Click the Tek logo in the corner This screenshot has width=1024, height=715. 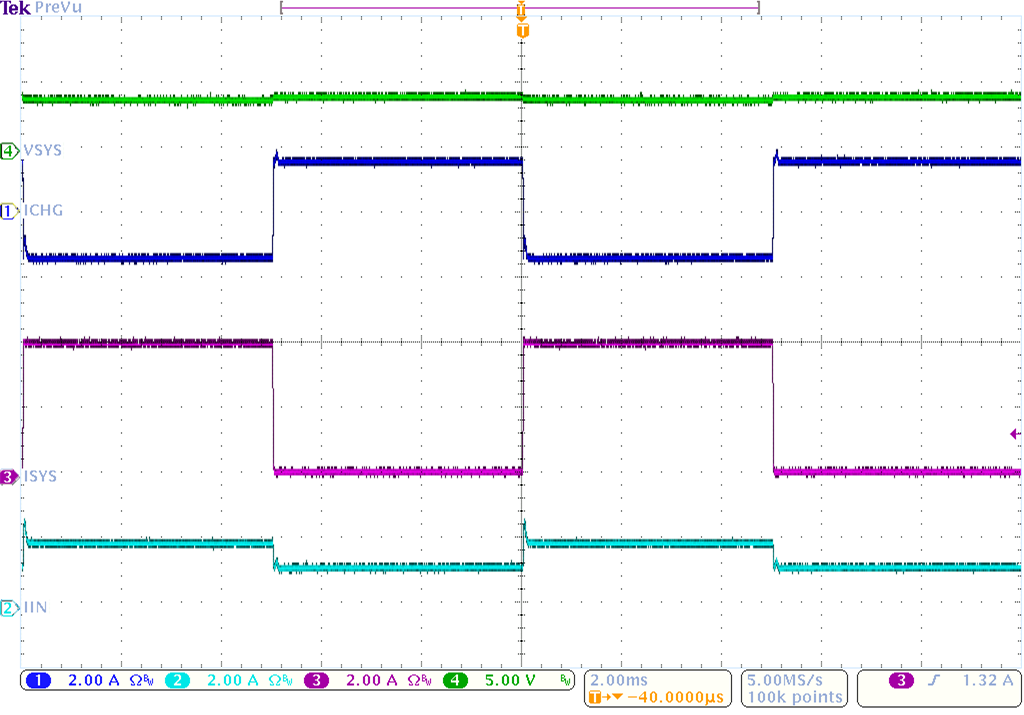[x=13, y=7]
